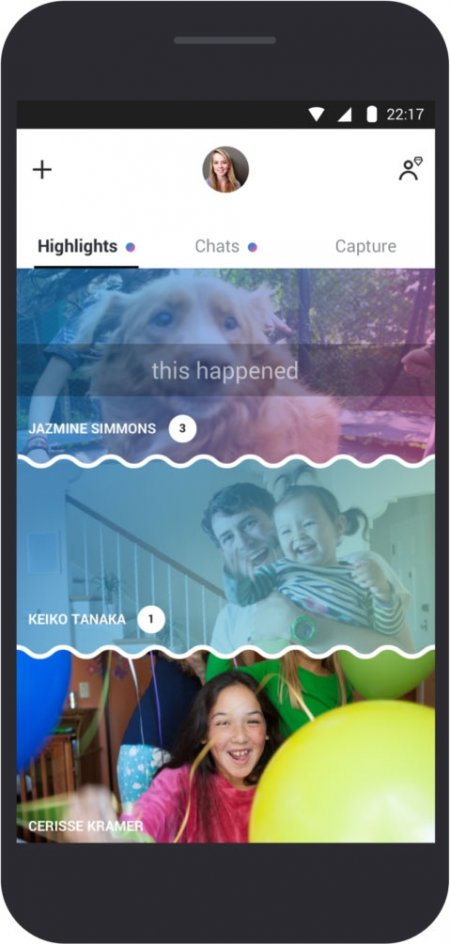Open the father and baby photo highlight
This screenshot has height=944, width=450.
pyautogui.click(x=225, y=556)
